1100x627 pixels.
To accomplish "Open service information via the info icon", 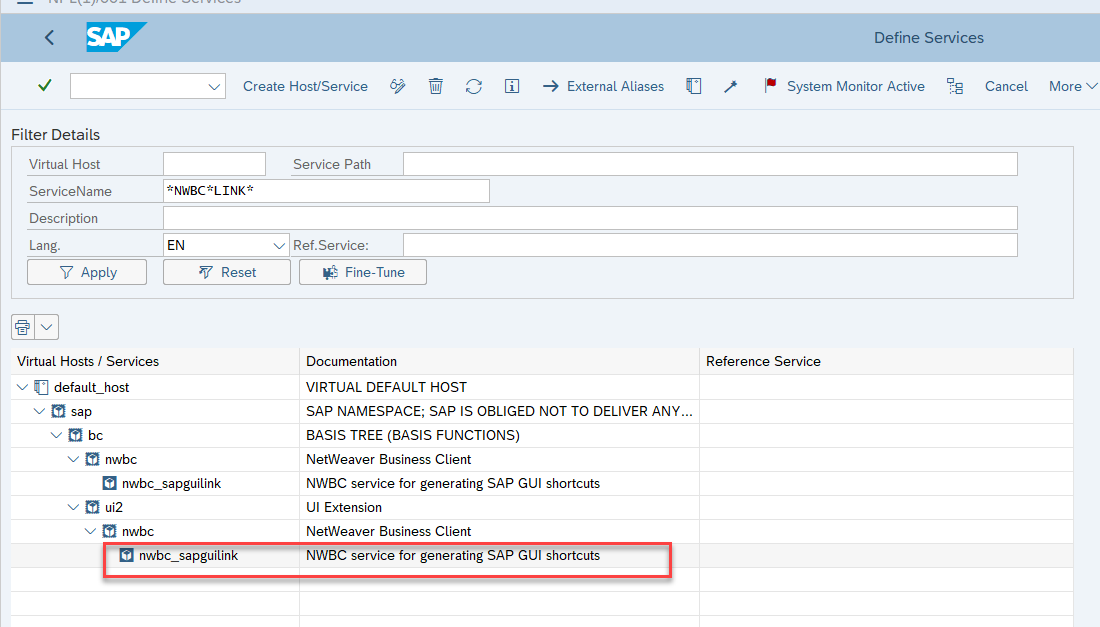I will point(511,86).
